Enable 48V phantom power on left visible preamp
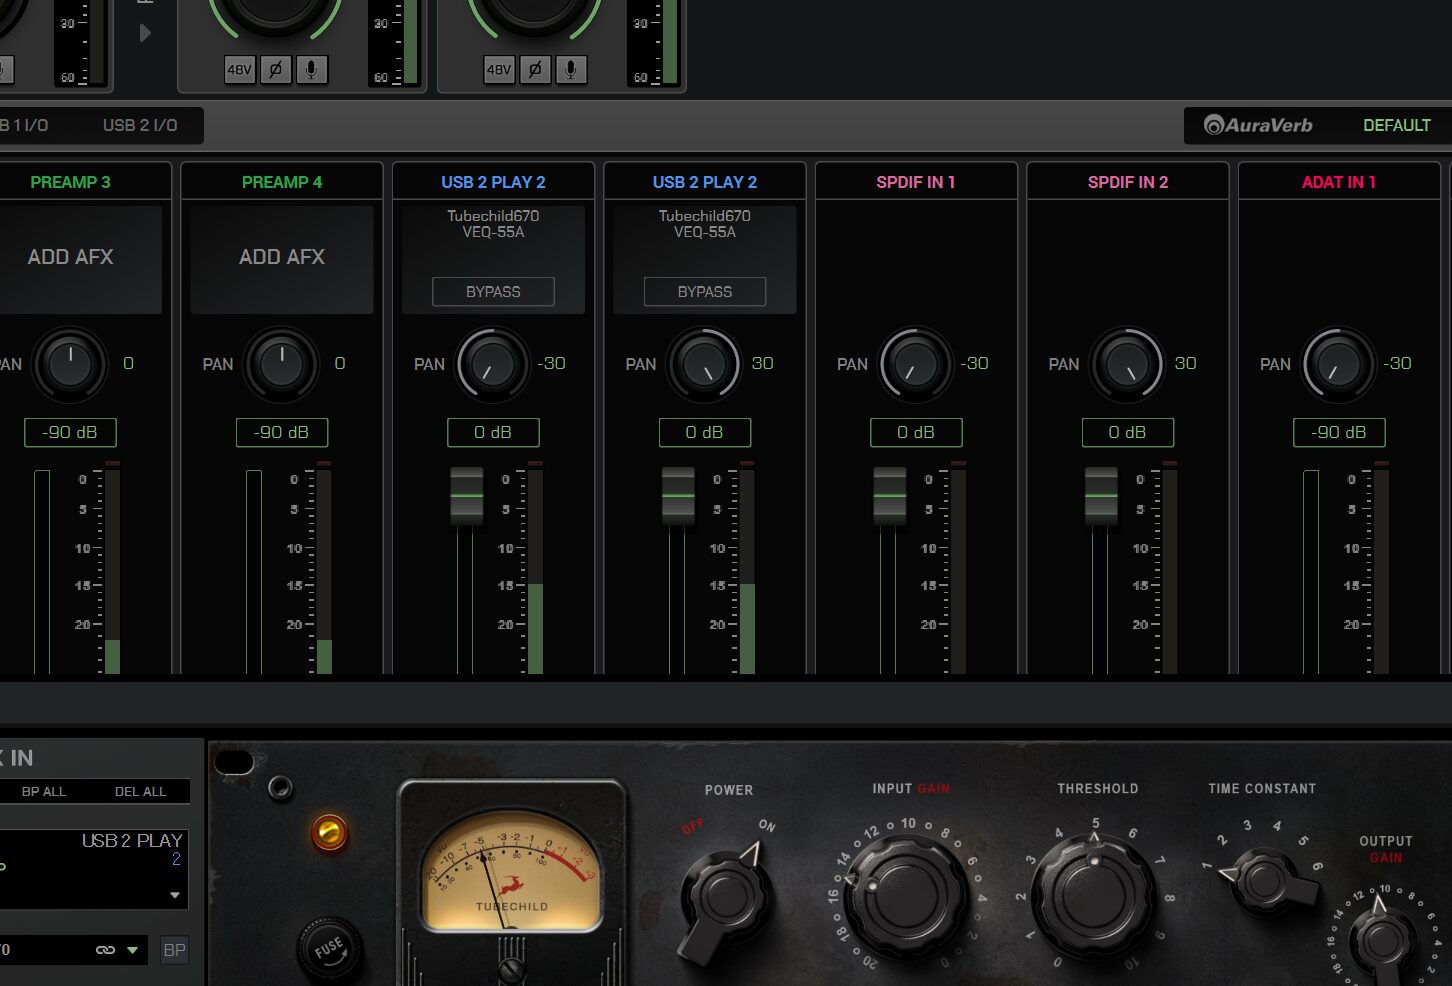Viewport: 1452px width, 986px height. coord(239,69)
